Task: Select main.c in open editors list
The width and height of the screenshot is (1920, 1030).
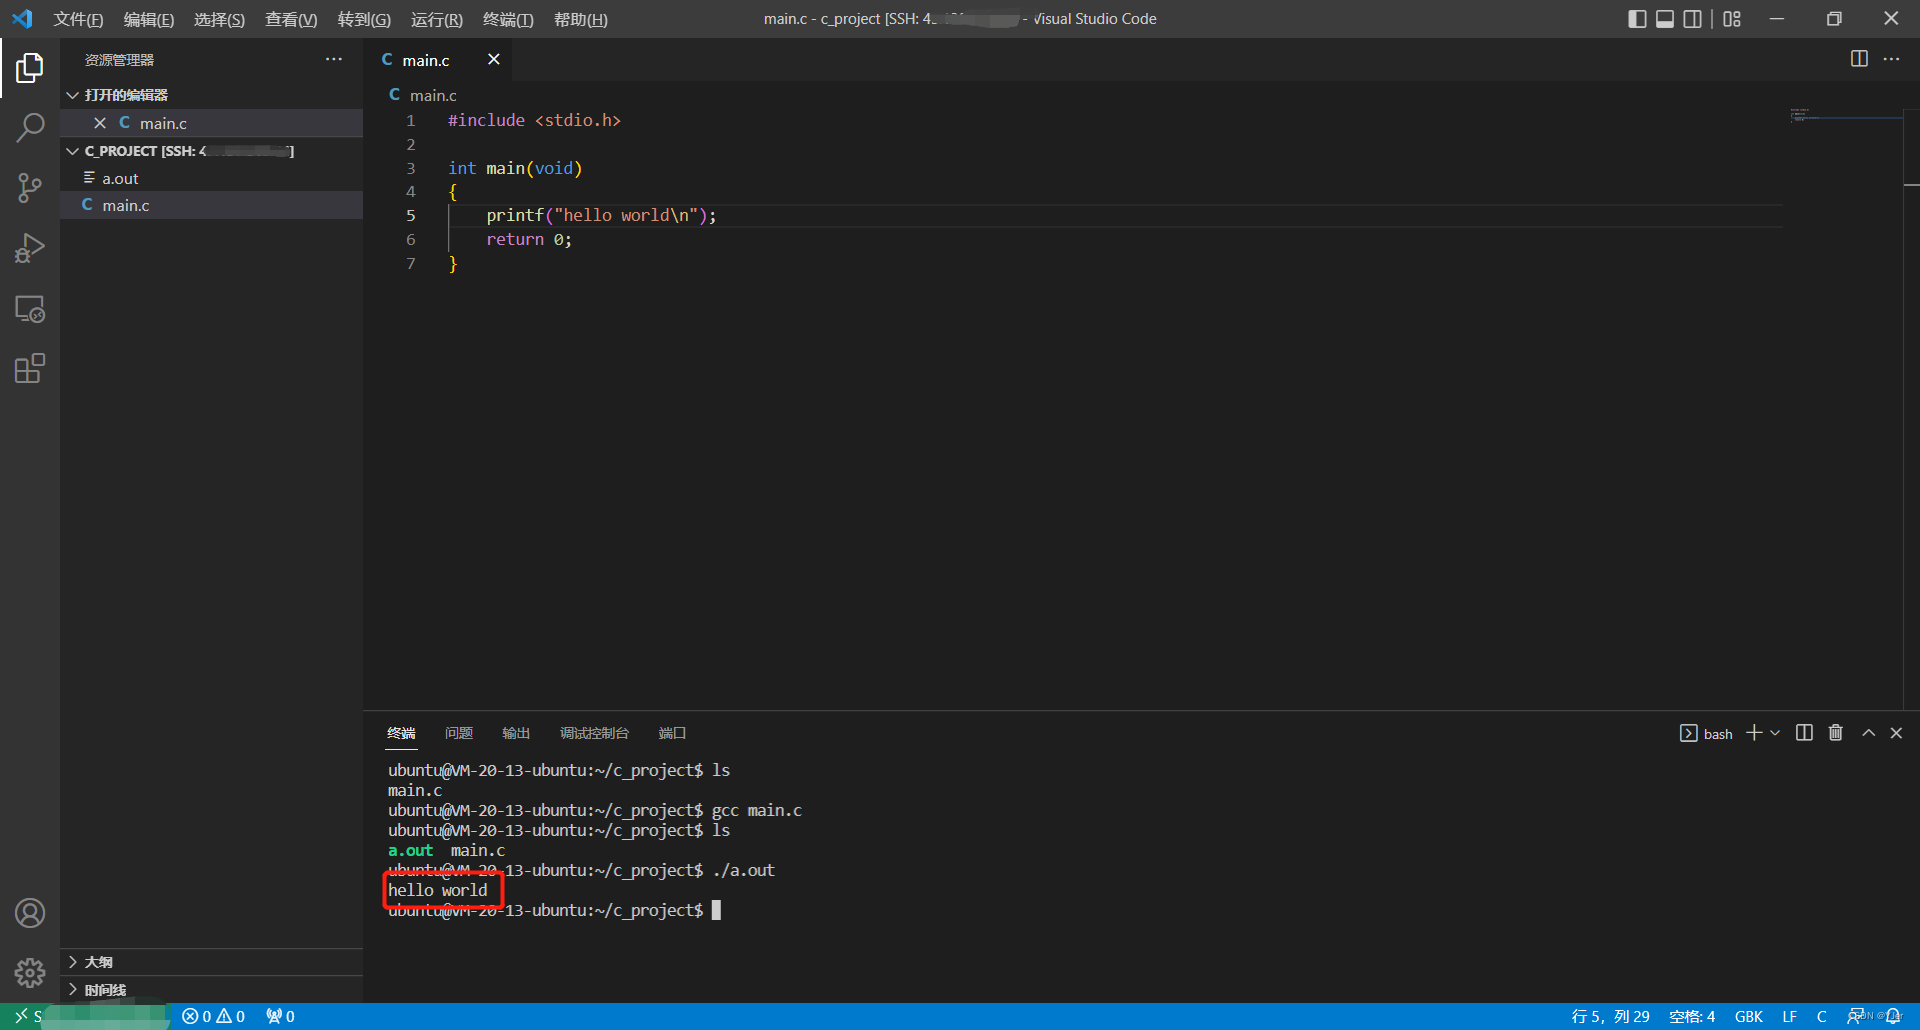Action: [211, 123]
